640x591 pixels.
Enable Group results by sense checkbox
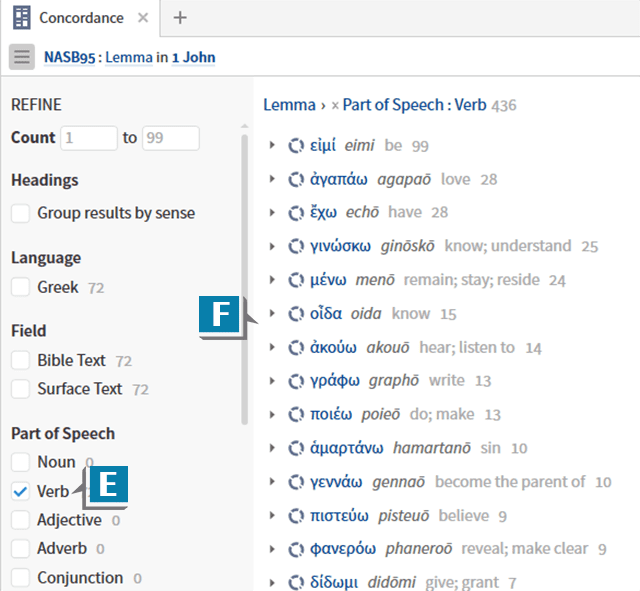[x=21, y=213]
